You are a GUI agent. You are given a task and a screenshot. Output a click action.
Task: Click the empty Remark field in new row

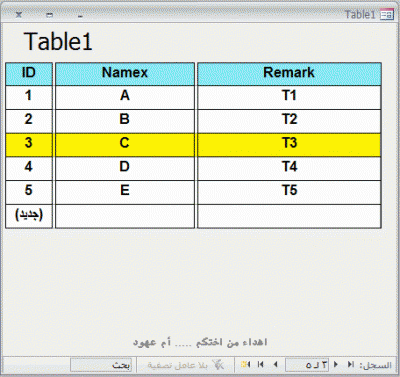pos(289,216)
